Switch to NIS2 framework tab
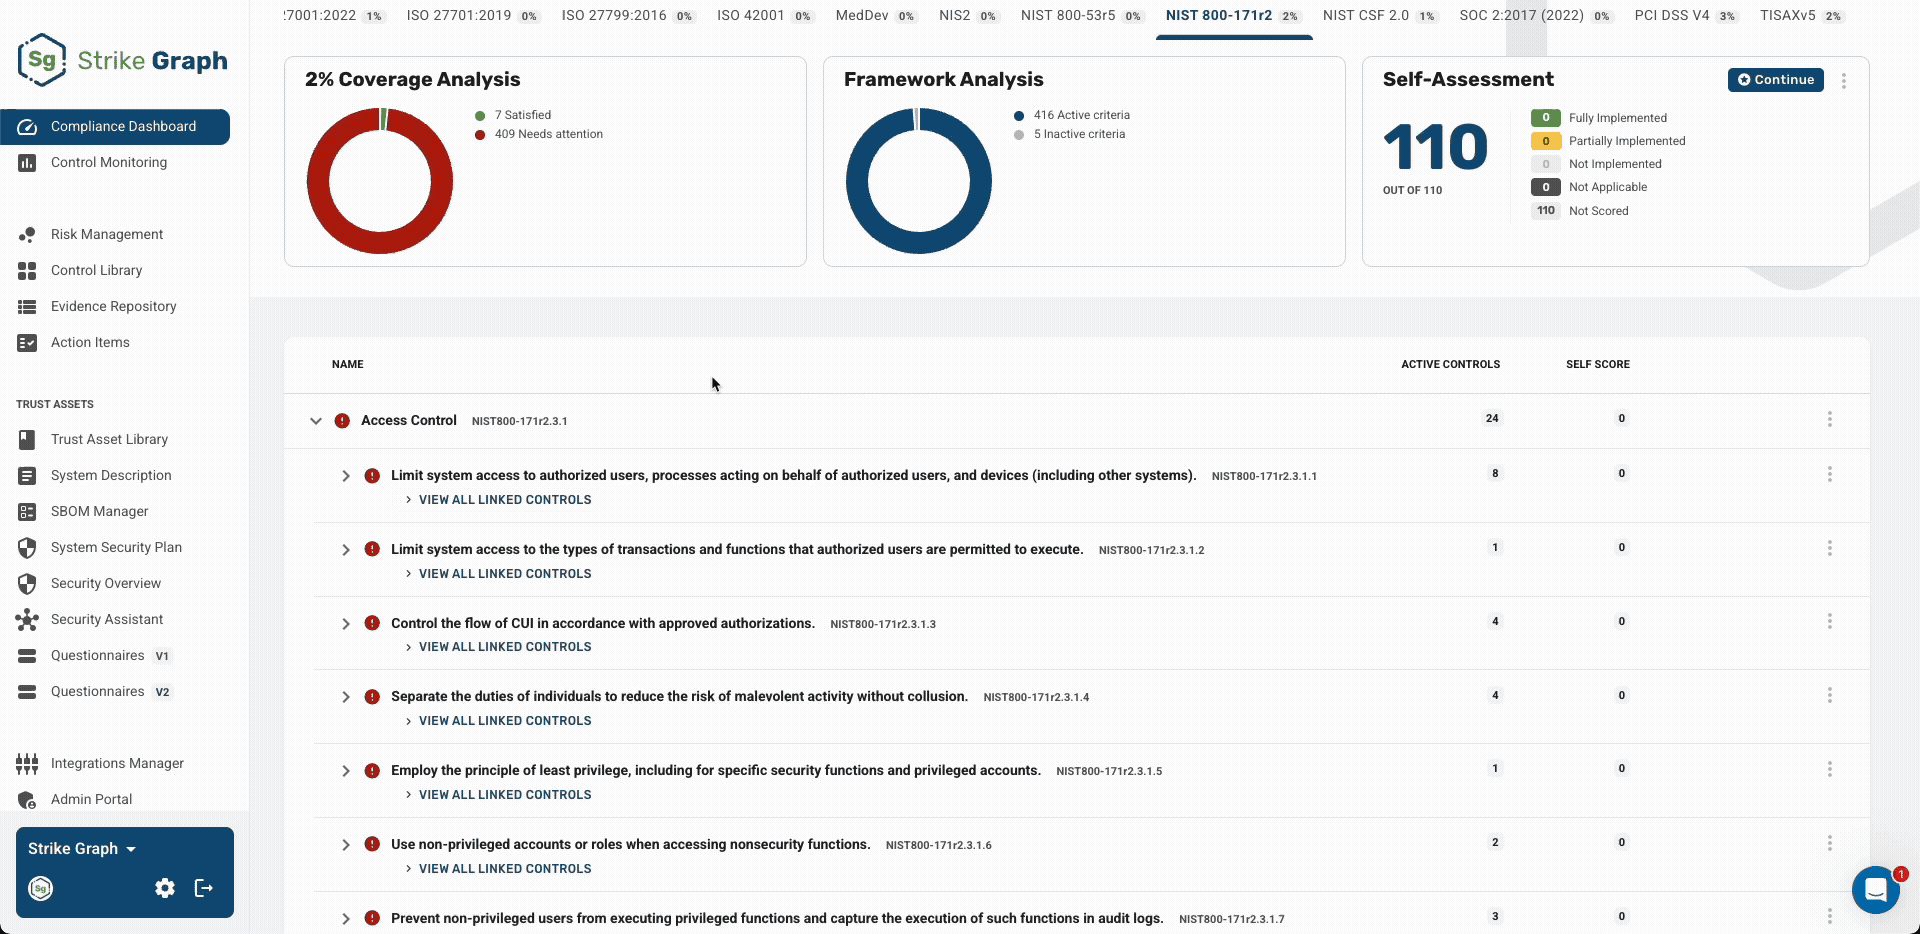Viewport: 1920px width, 934px height. [x=967, y=16]
